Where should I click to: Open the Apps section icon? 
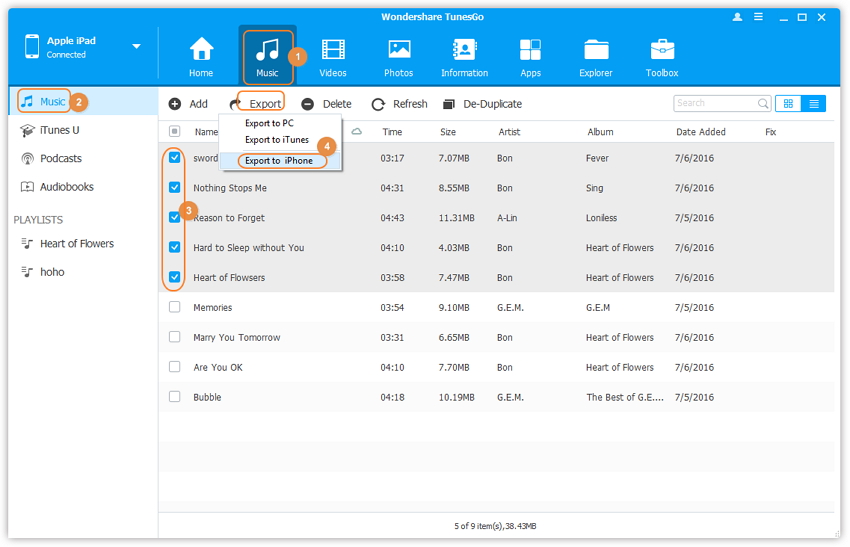530,56
